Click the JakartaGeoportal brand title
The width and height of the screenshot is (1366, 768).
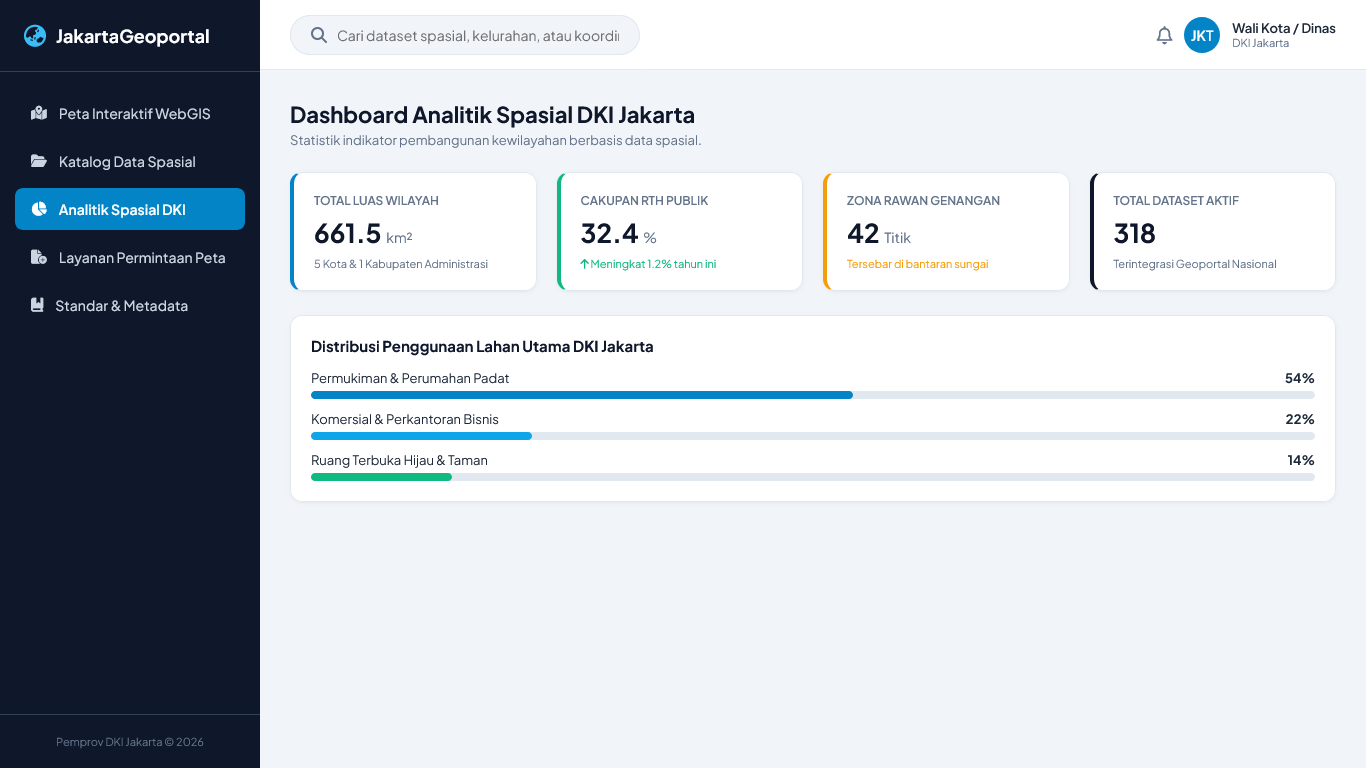pyautogui.click(x=132, y=36)
